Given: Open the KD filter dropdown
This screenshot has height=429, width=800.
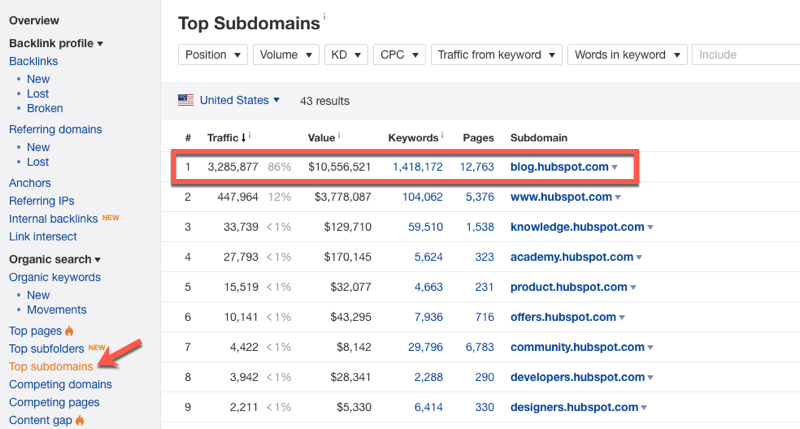Looking at the screenshot, I should 346,55.
